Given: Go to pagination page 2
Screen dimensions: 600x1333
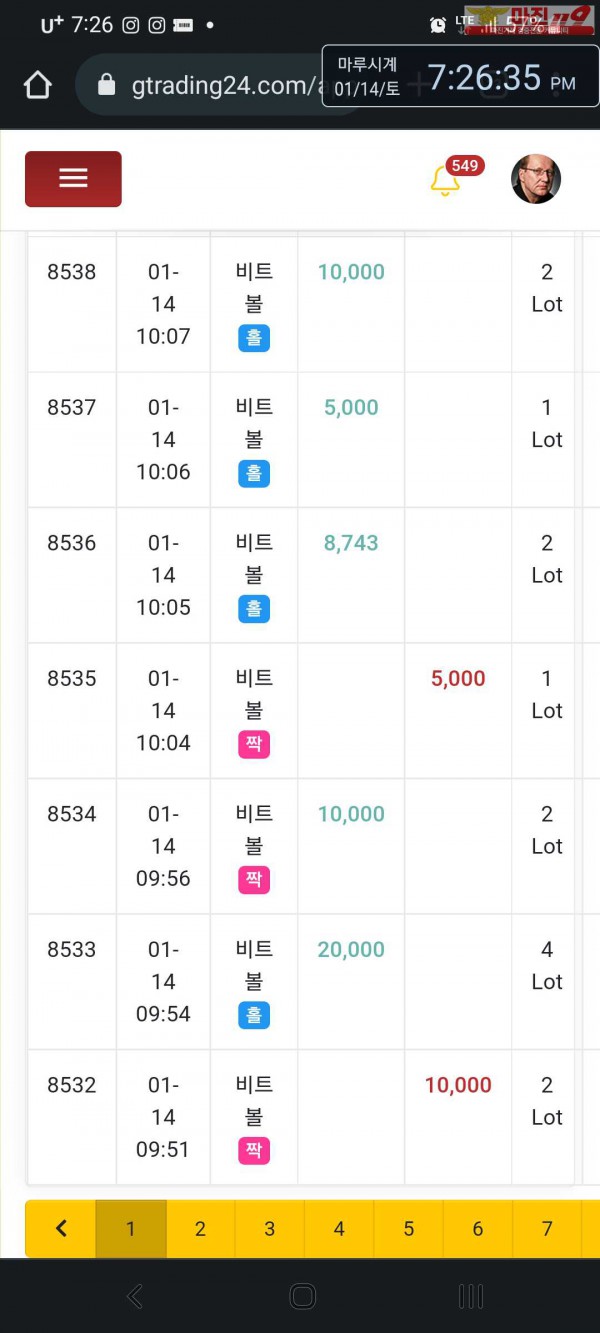Looking at the screenshot, I should click(x=200, y=1229).
